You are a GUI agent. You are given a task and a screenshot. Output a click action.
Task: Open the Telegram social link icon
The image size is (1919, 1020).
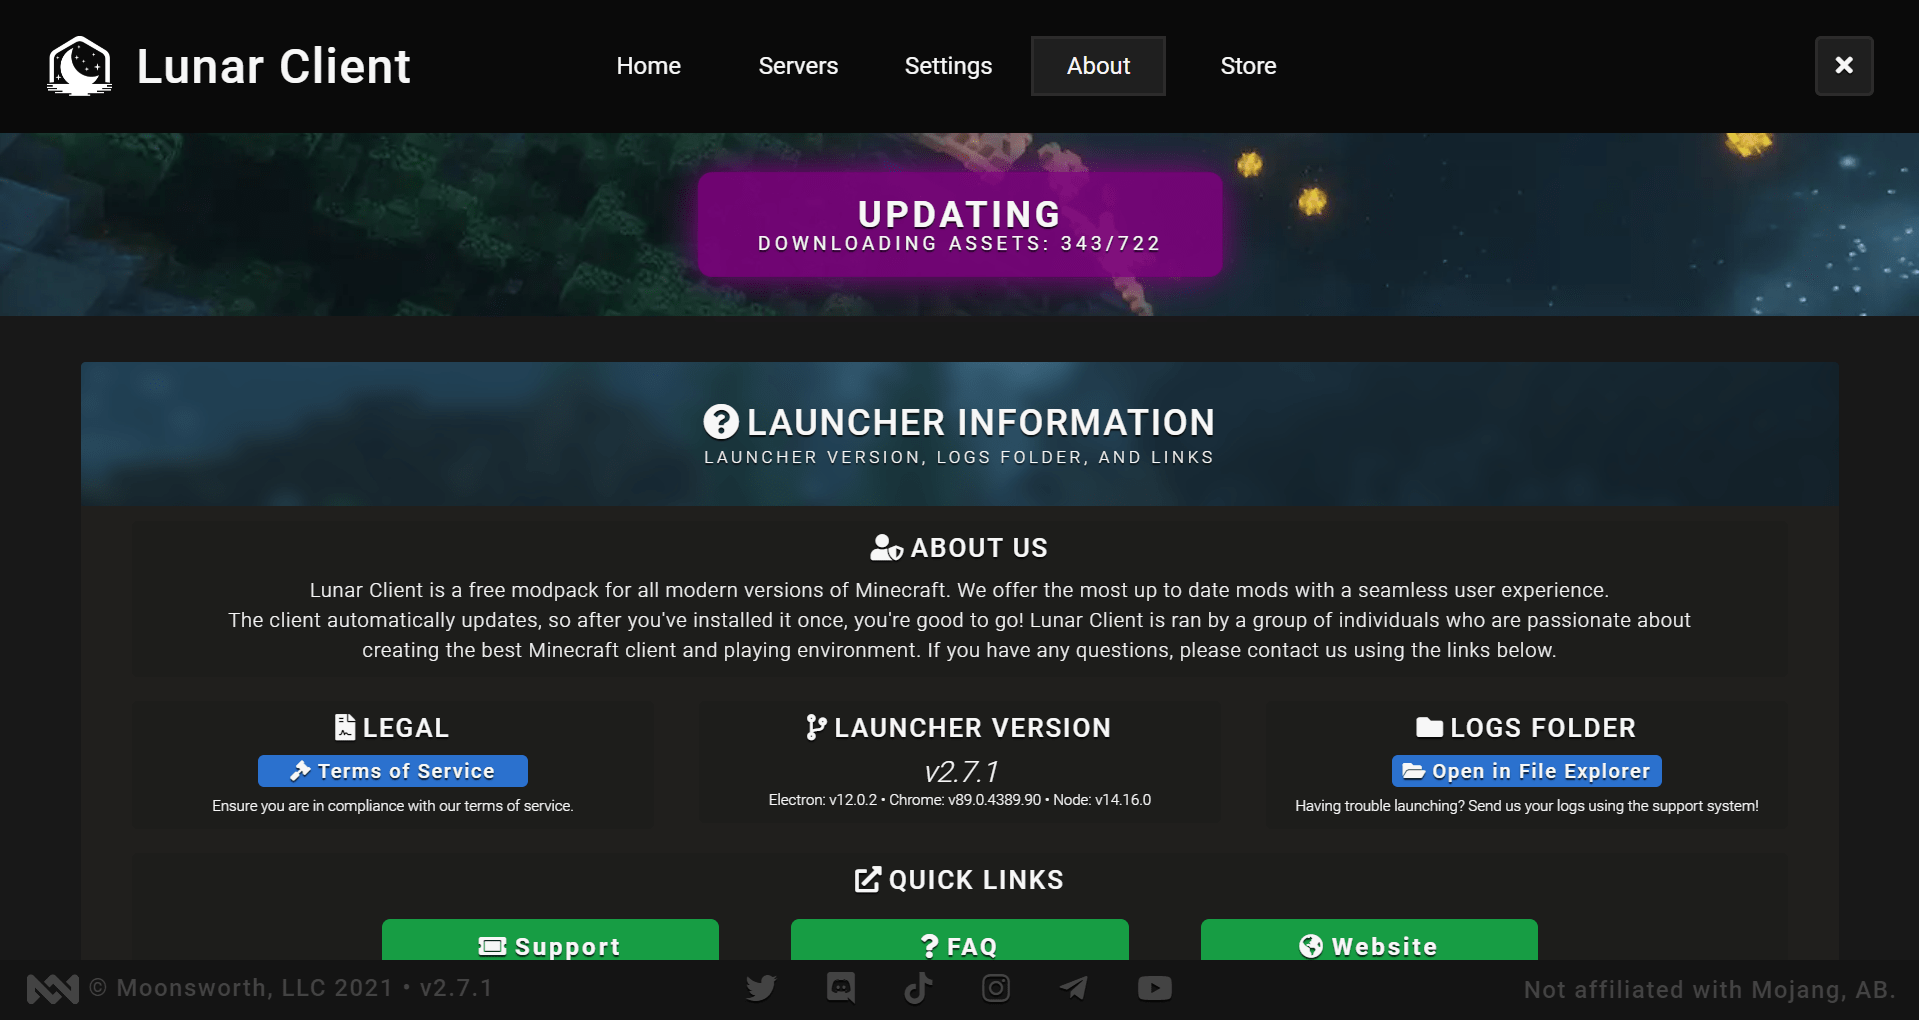click(x=1074, y=988)
